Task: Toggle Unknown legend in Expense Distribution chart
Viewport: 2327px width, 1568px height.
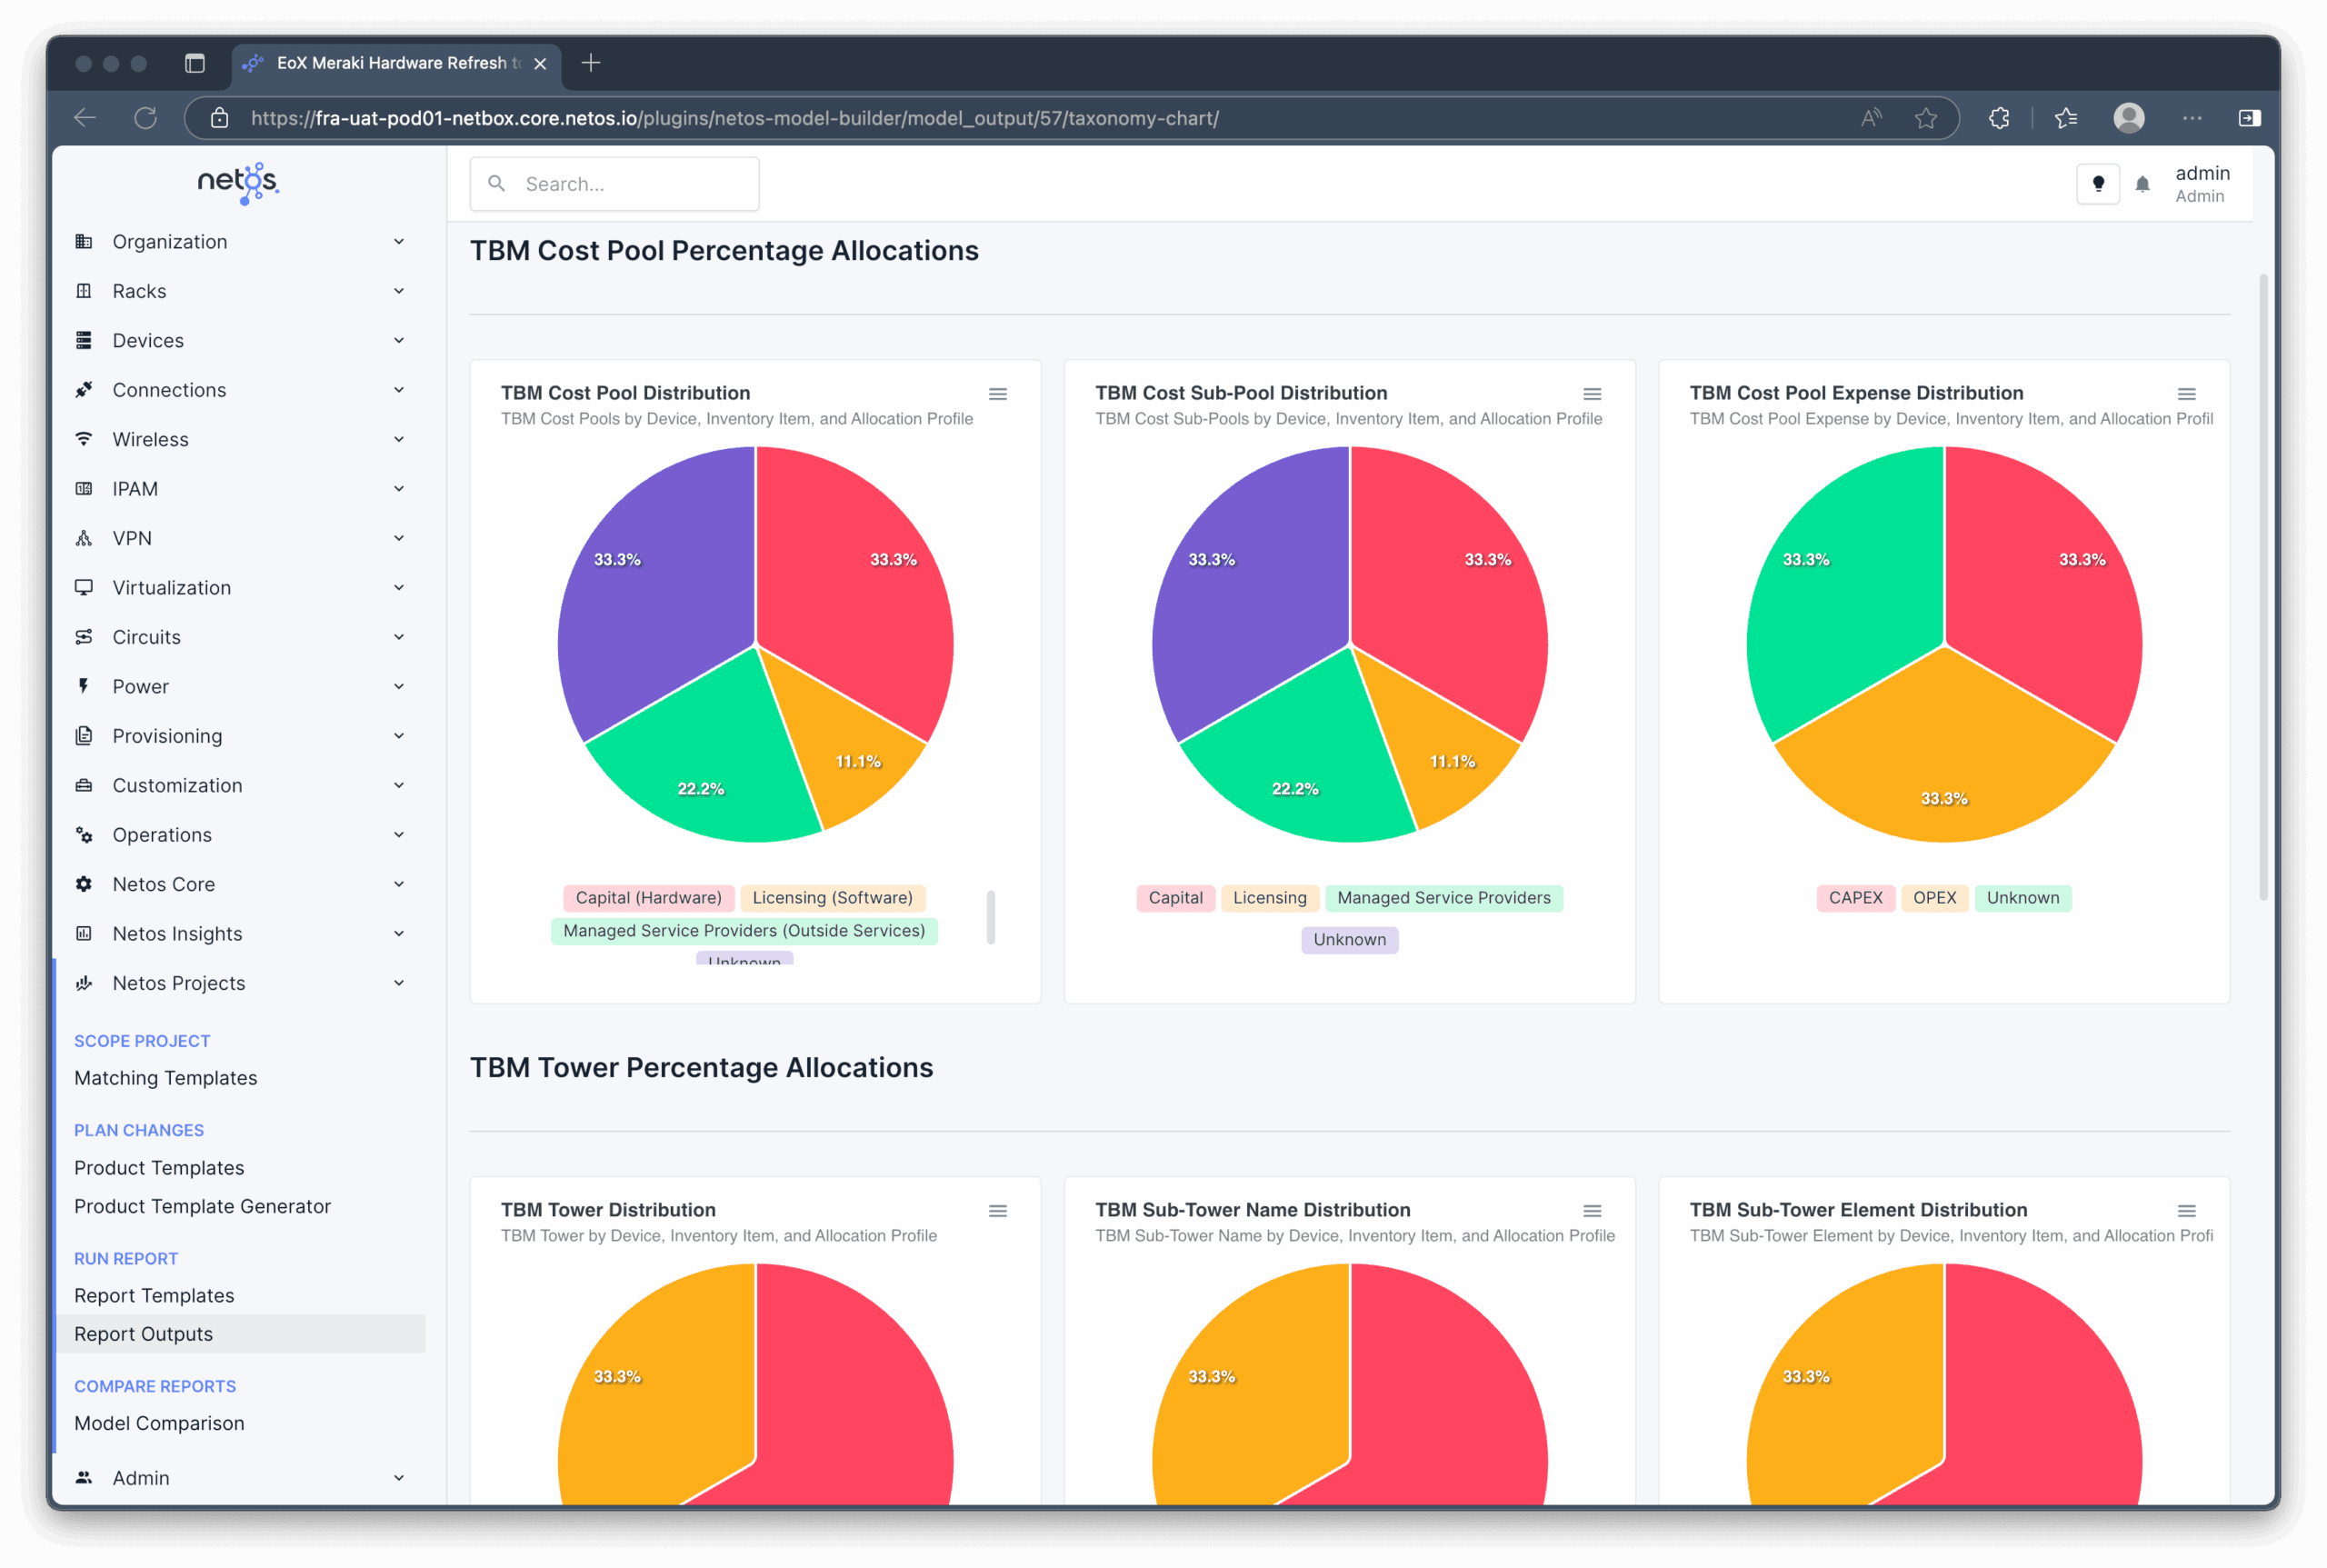Action: pyautogui.click(x=2022, y=898)
